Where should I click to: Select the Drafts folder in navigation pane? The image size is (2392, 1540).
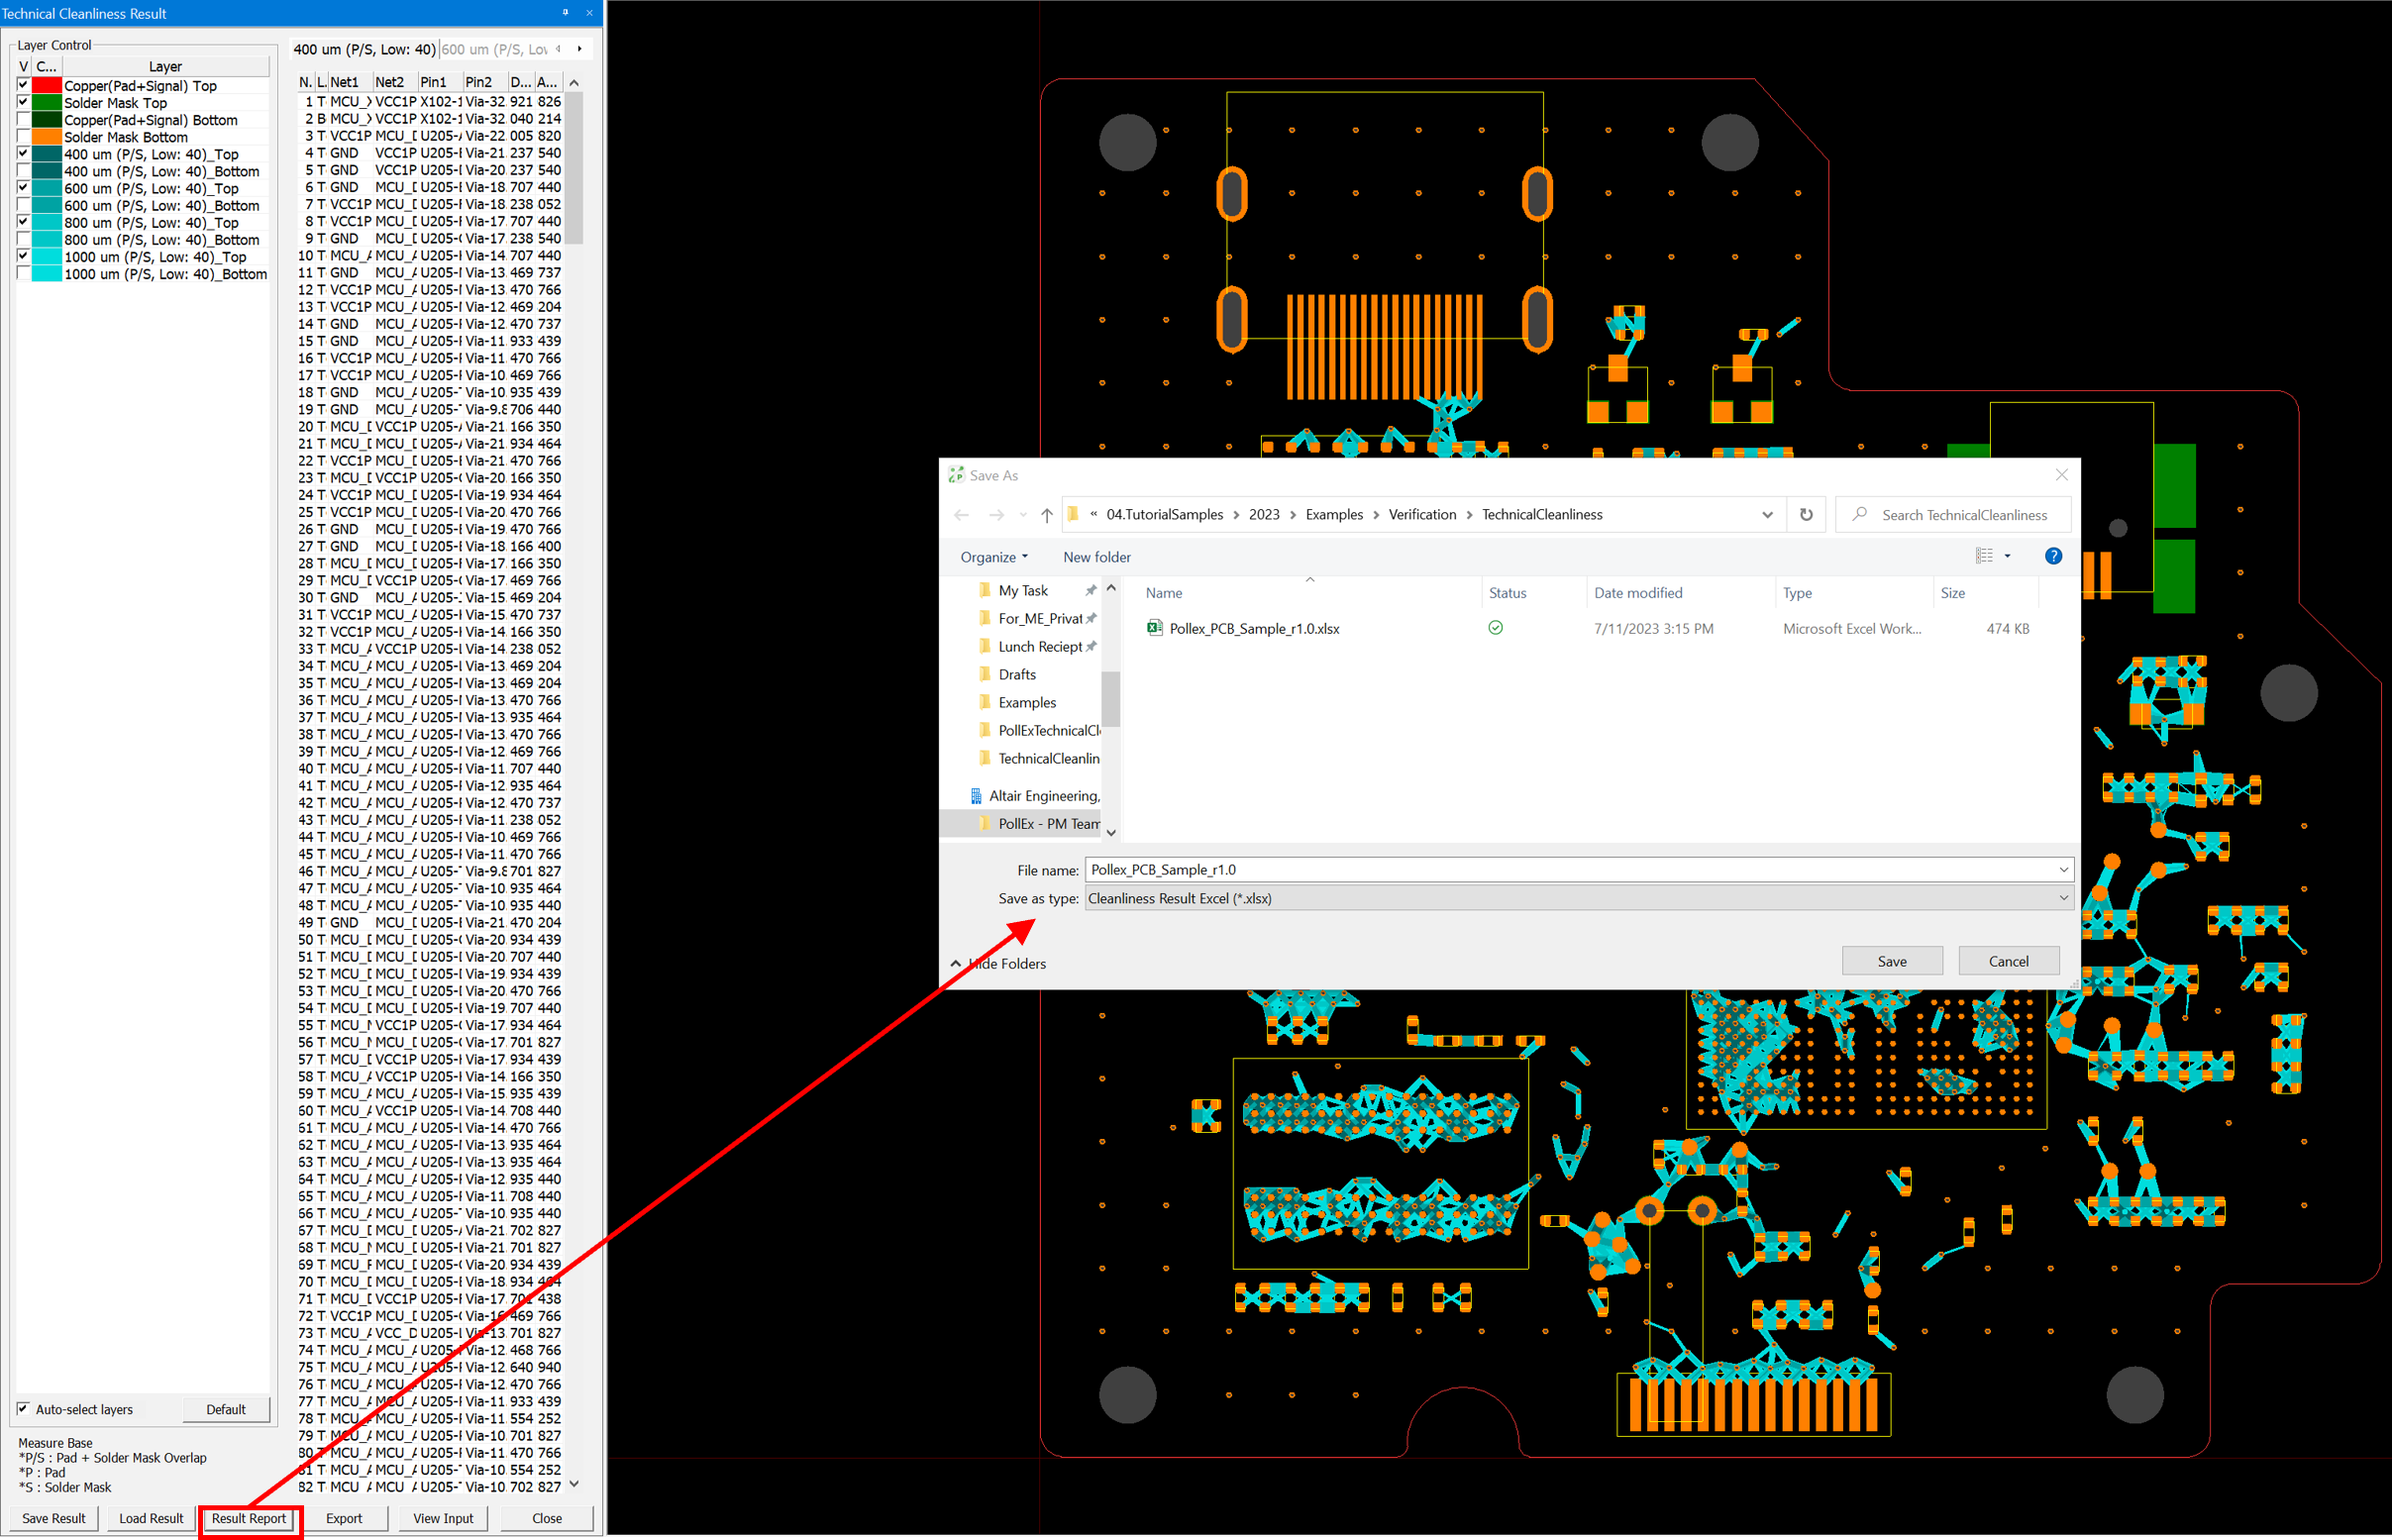click(1017, 674)
